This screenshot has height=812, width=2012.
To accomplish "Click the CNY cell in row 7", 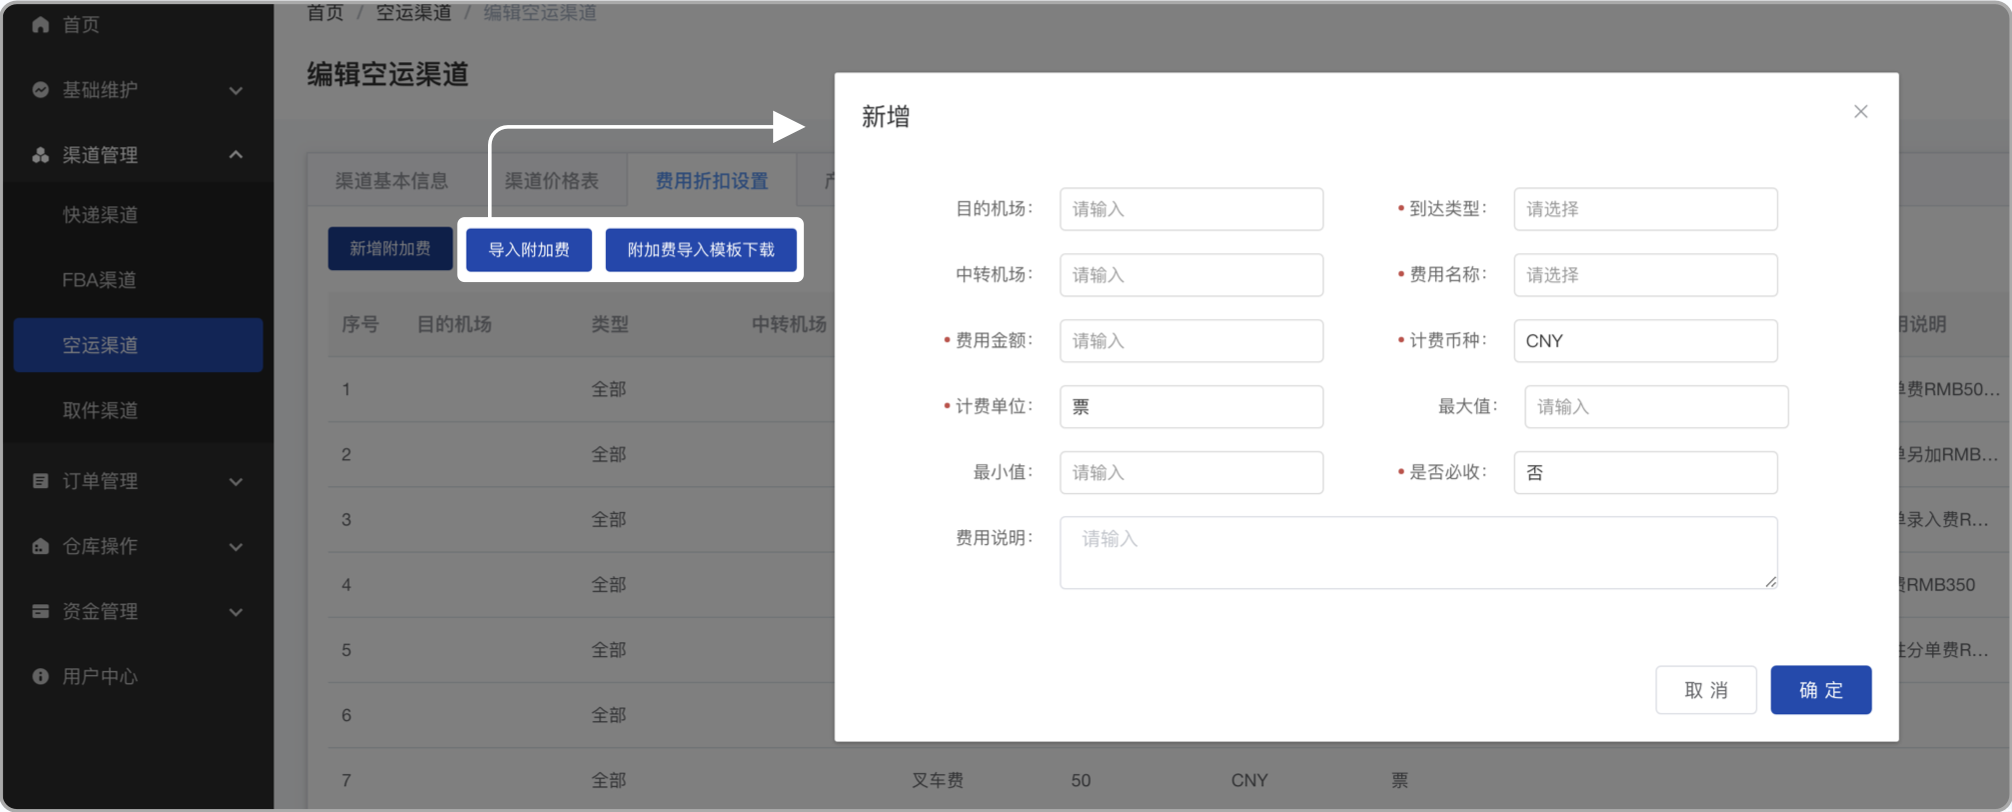I will tap(1249, 780).
